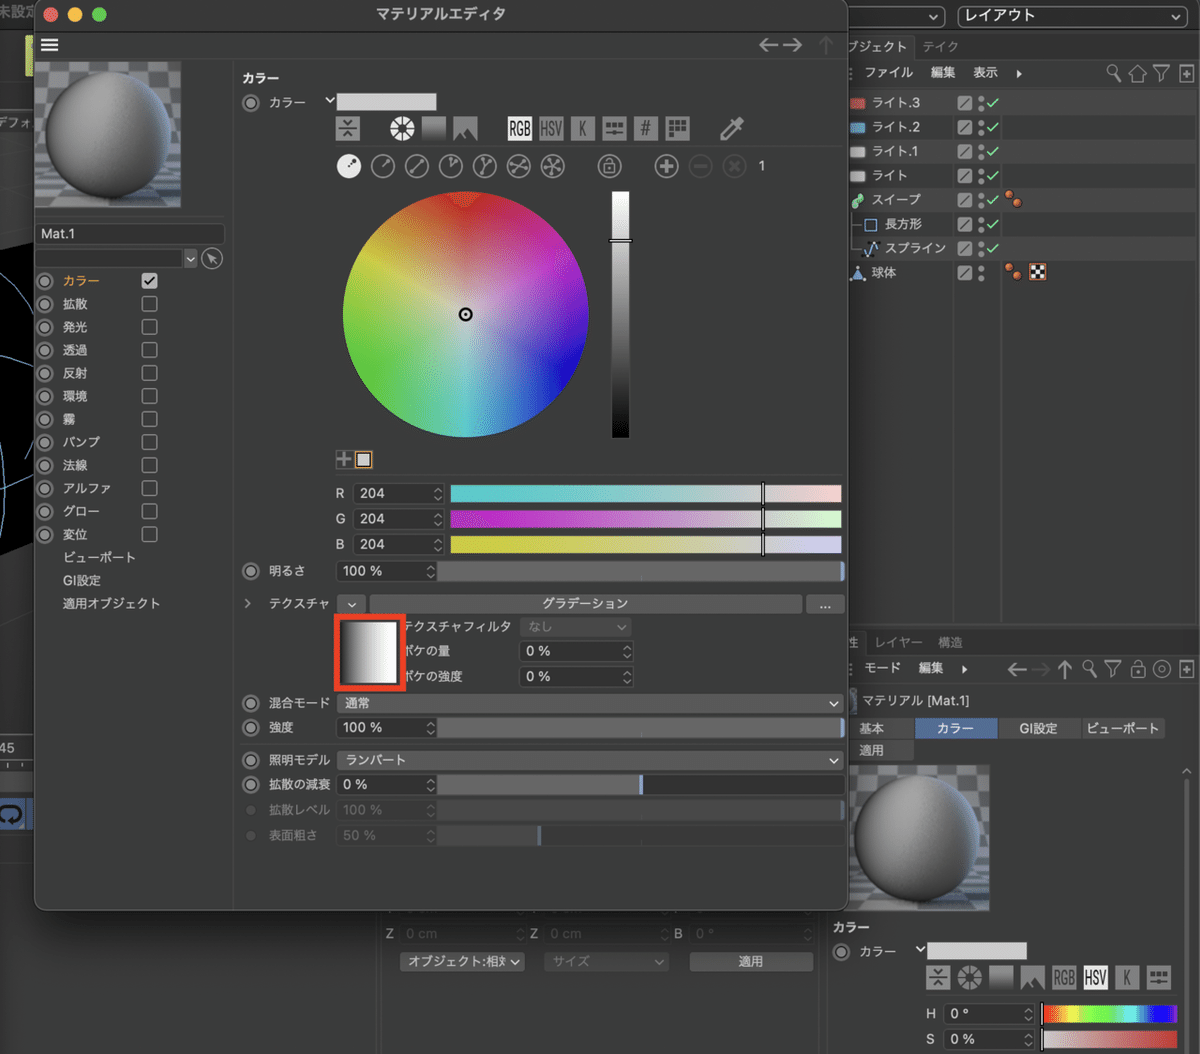Select the color swatches grid icon
Viewport: 1200px width, 1054px height.
click(677, 128)
